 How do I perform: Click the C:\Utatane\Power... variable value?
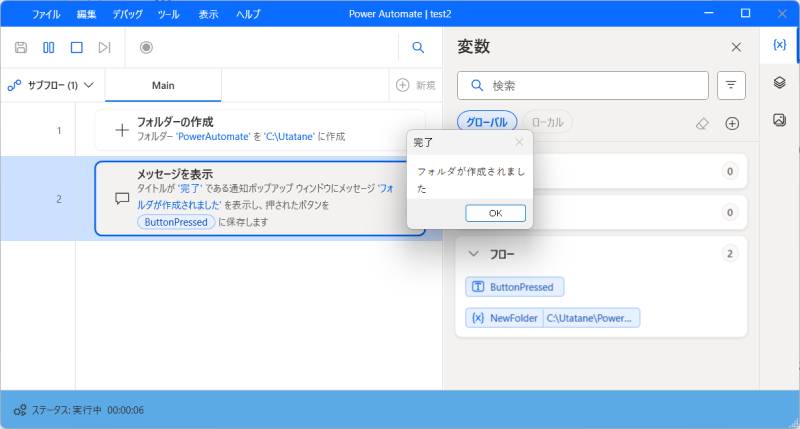(x=591, y=318)
